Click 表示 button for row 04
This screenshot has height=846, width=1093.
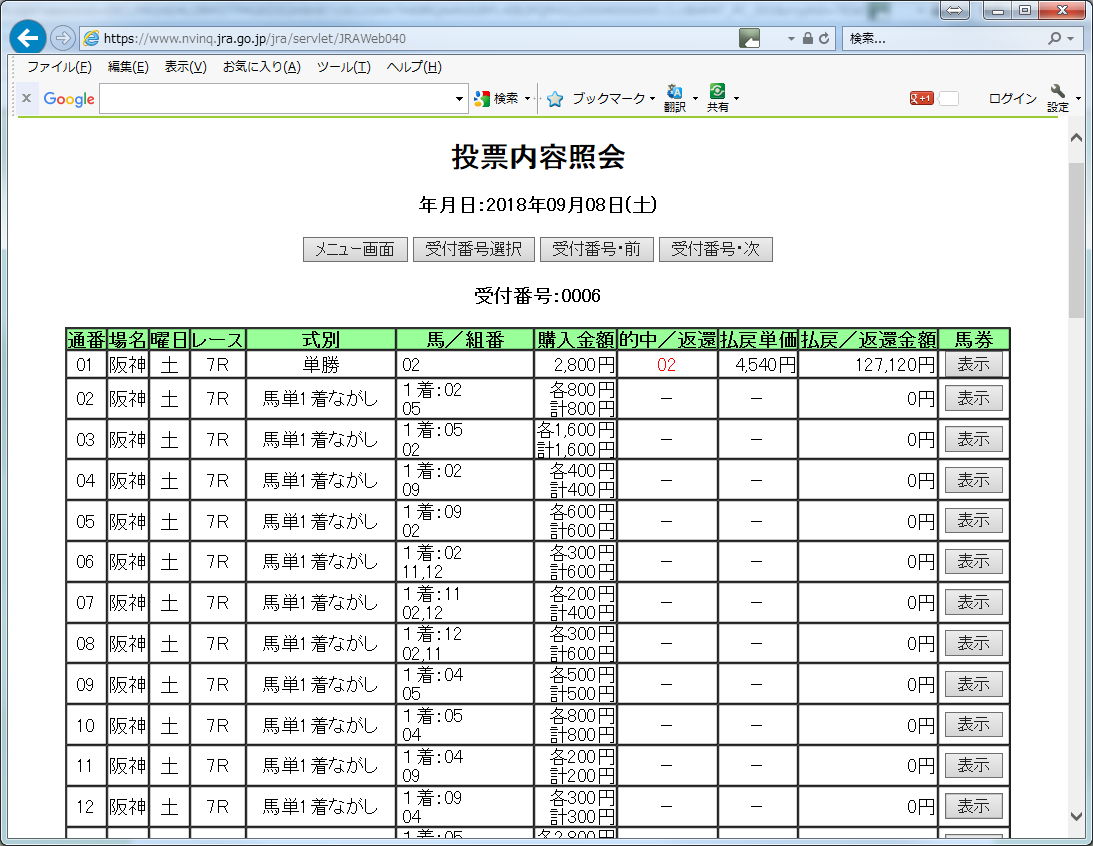coord(974,480)
